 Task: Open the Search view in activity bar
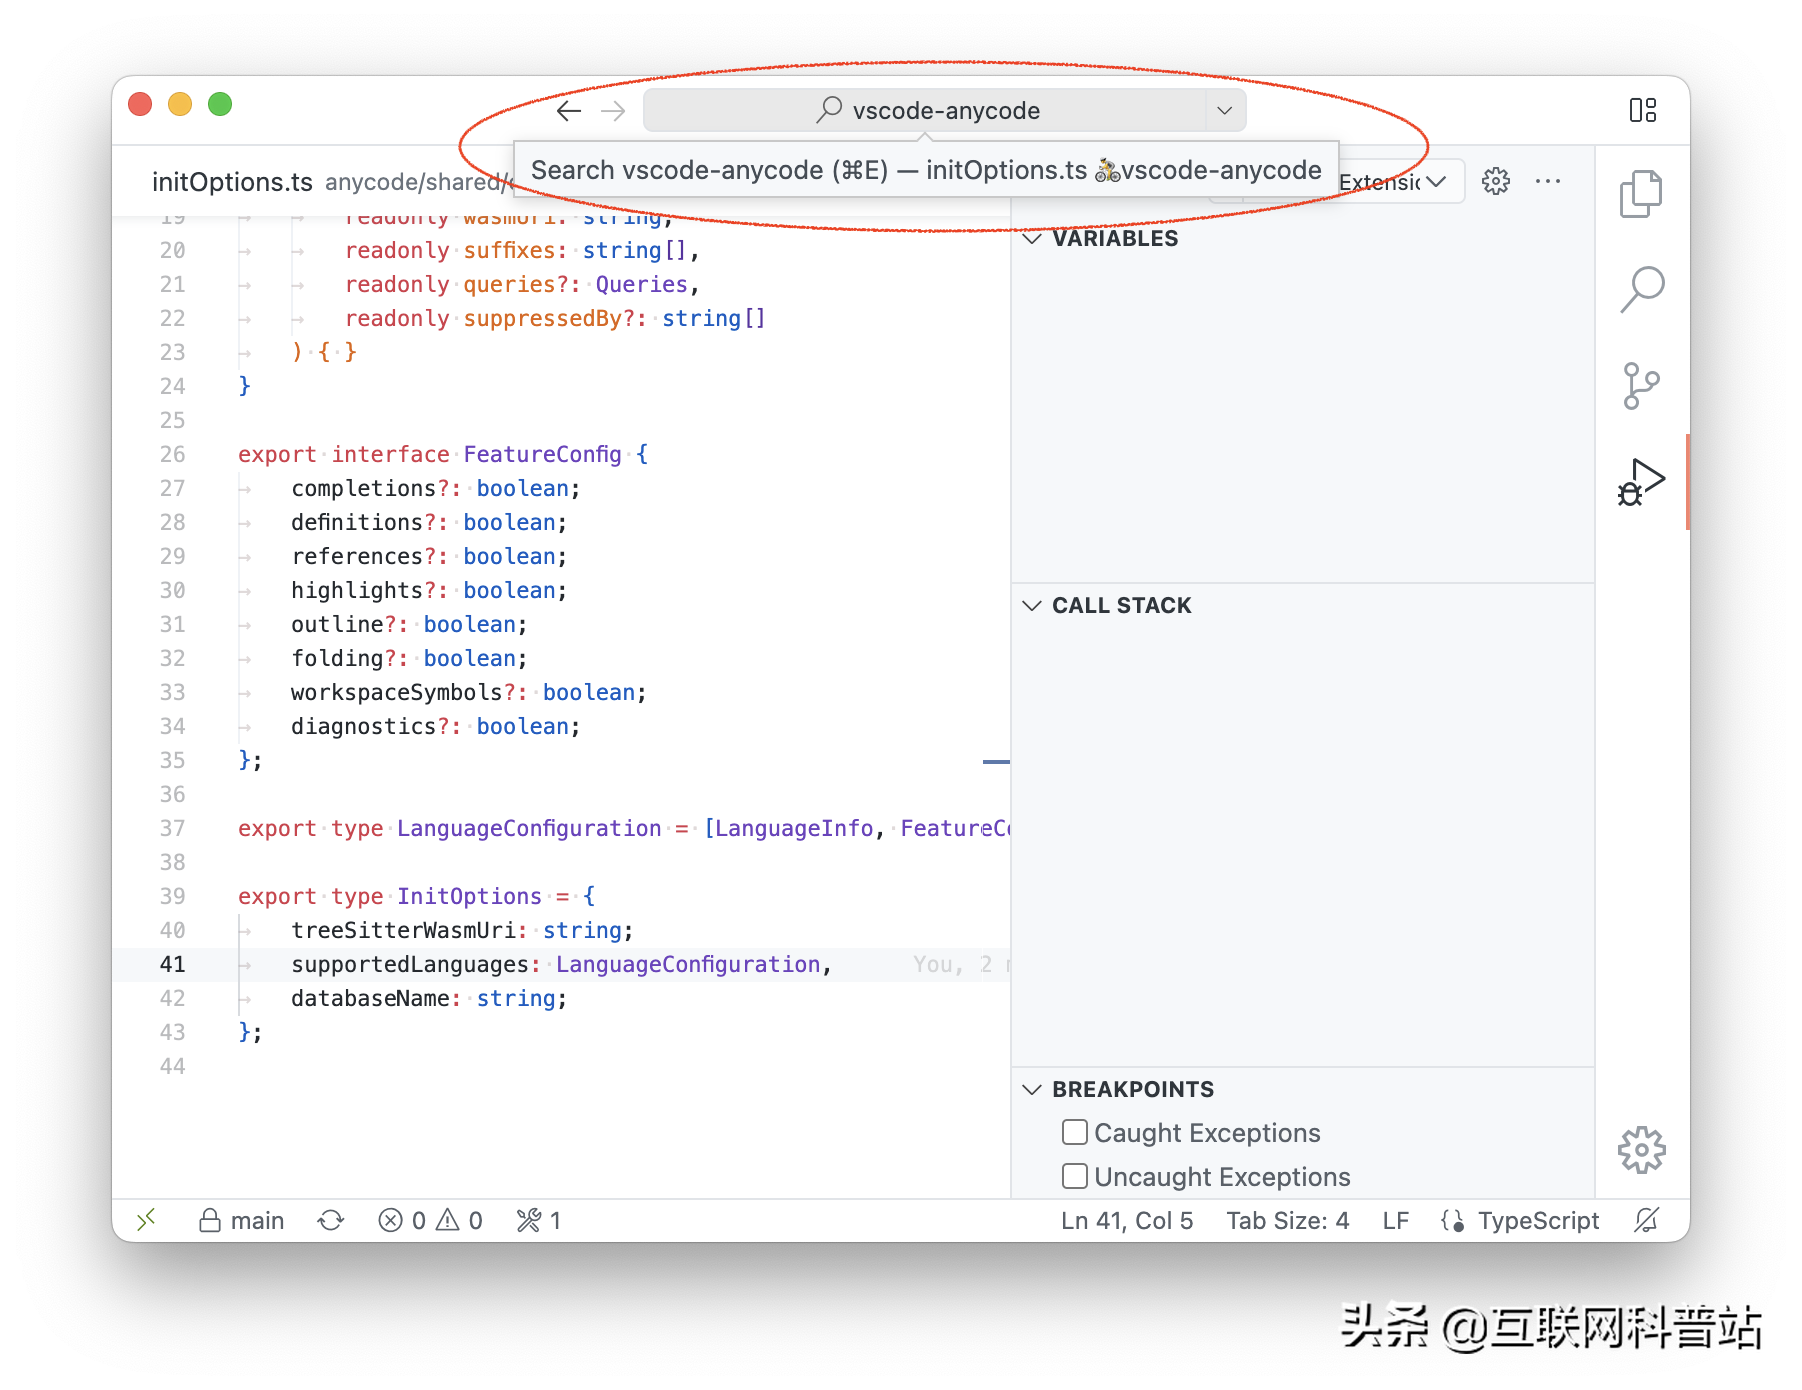tap(1642, 289)
